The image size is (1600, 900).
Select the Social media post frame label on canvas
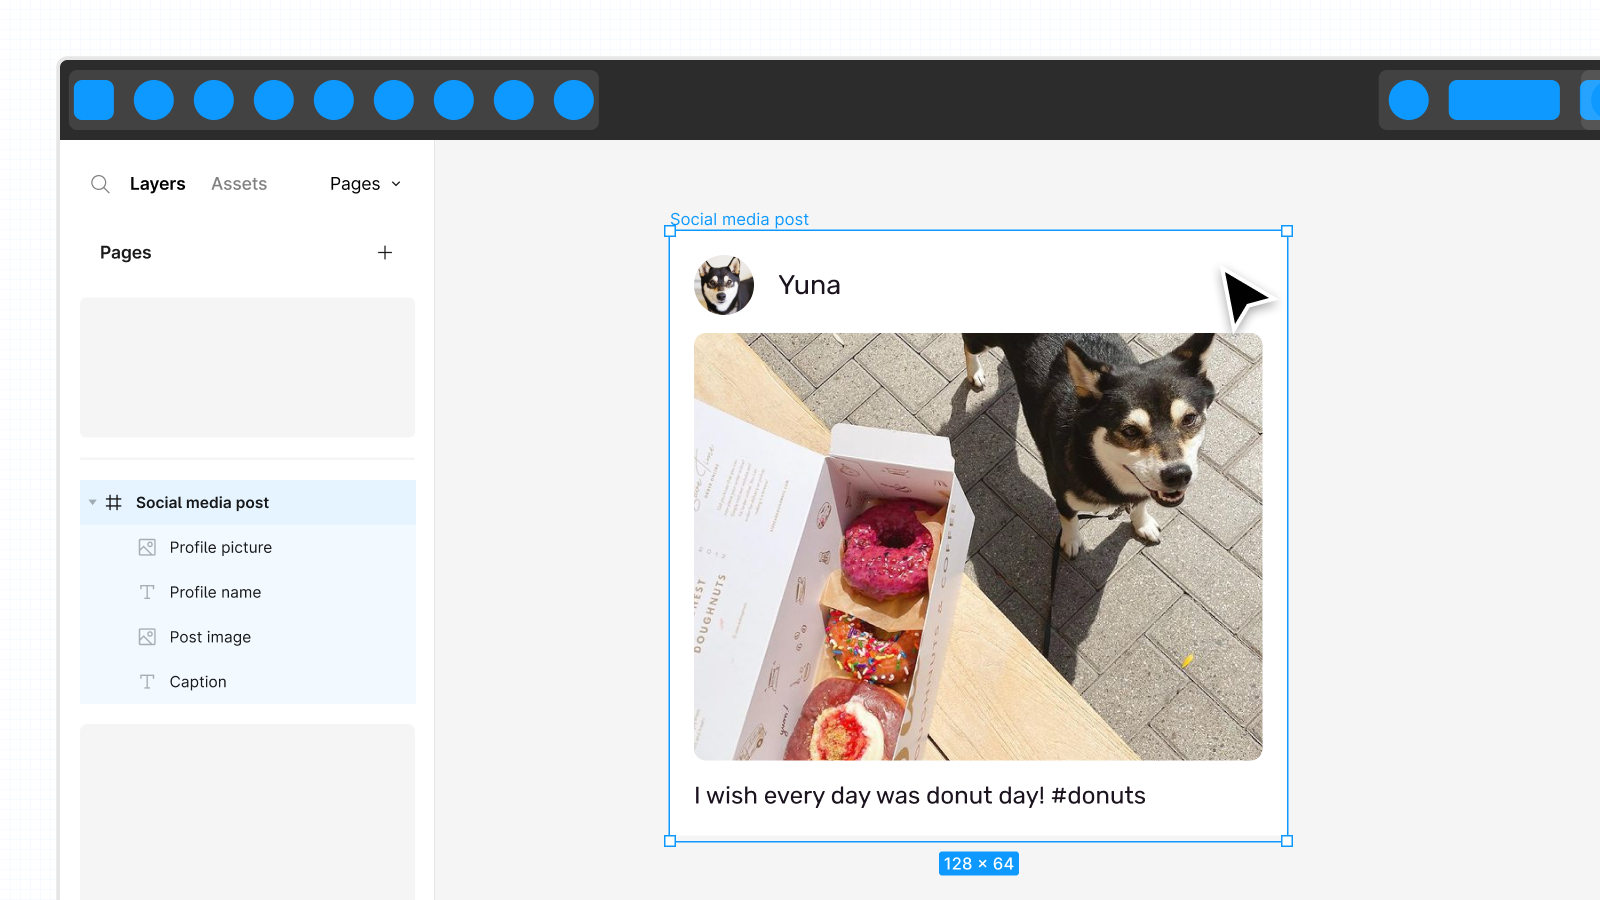pyautogui.click(x=739, y=219)
